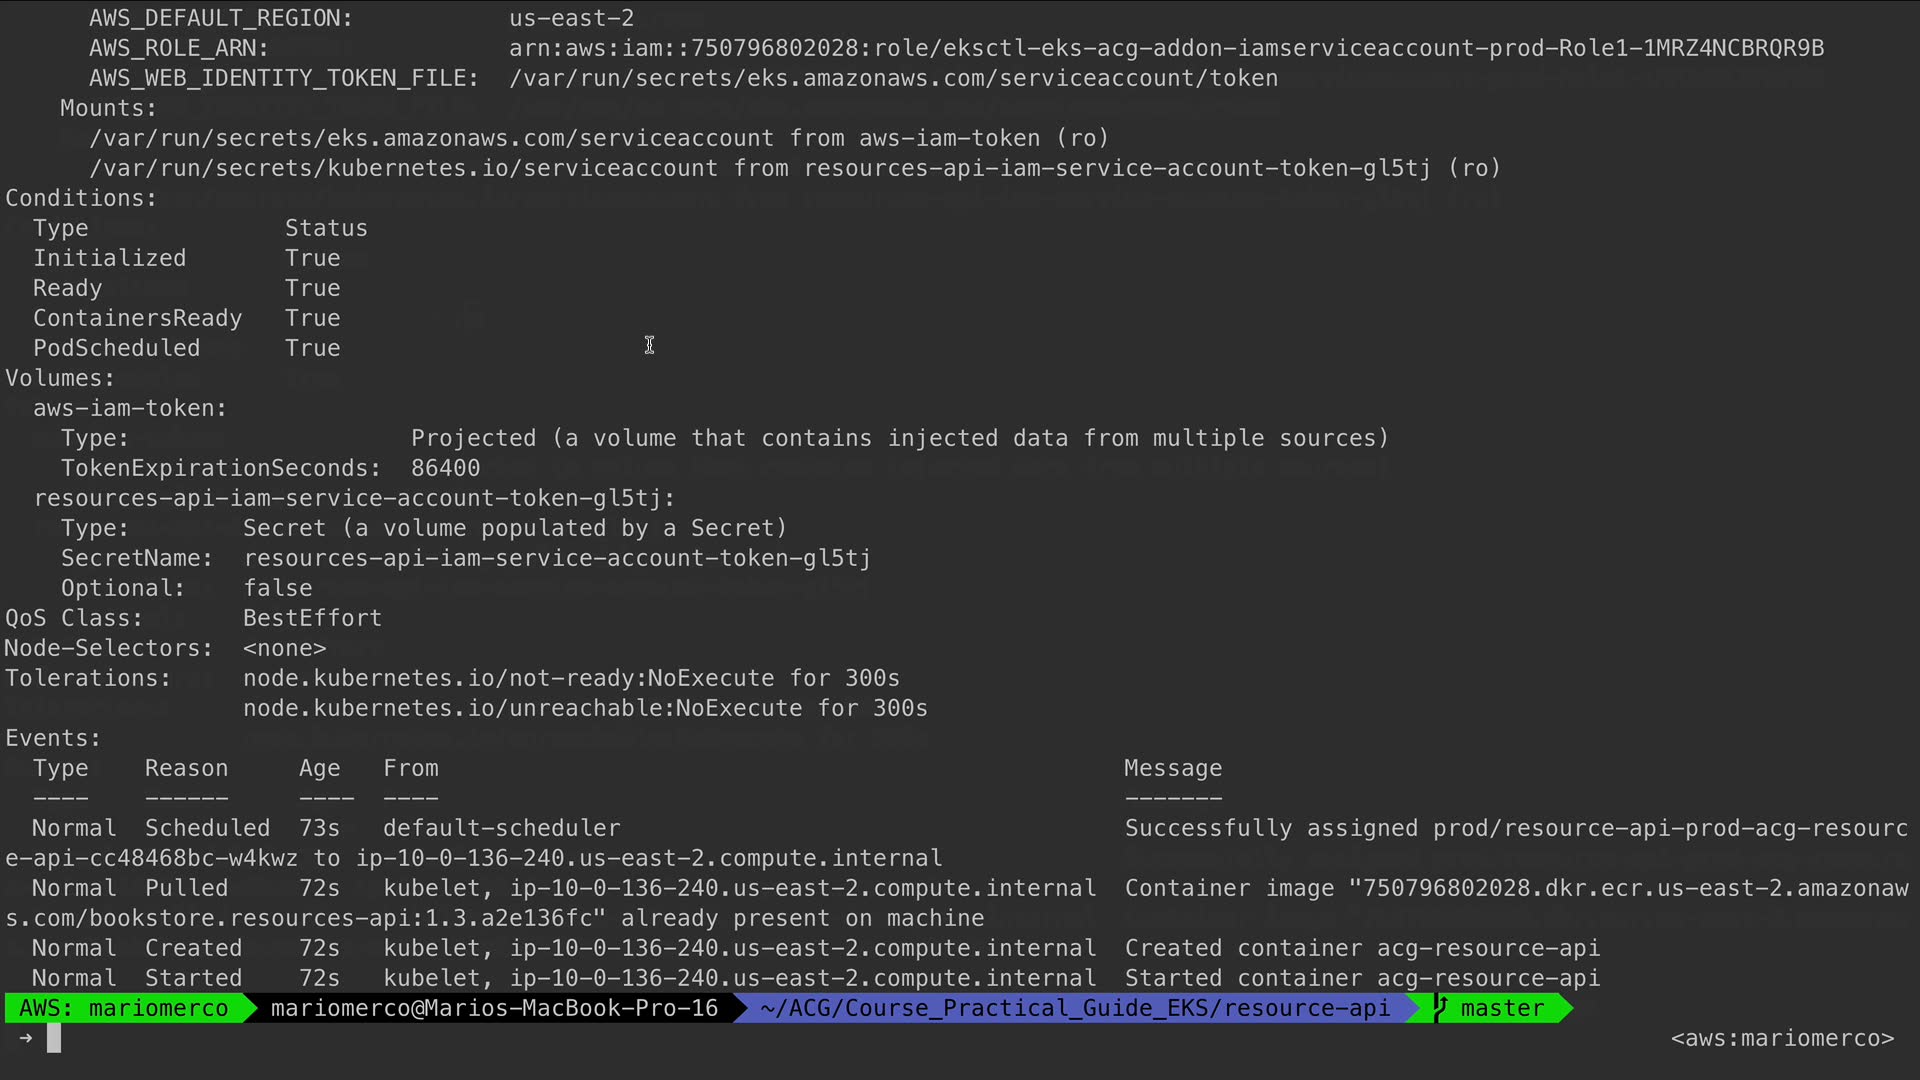The height and width of the screenshot is (1080, 1920).
Task: Click 'Started container acg-resource-api' message
Action: tap(1362, 978)
